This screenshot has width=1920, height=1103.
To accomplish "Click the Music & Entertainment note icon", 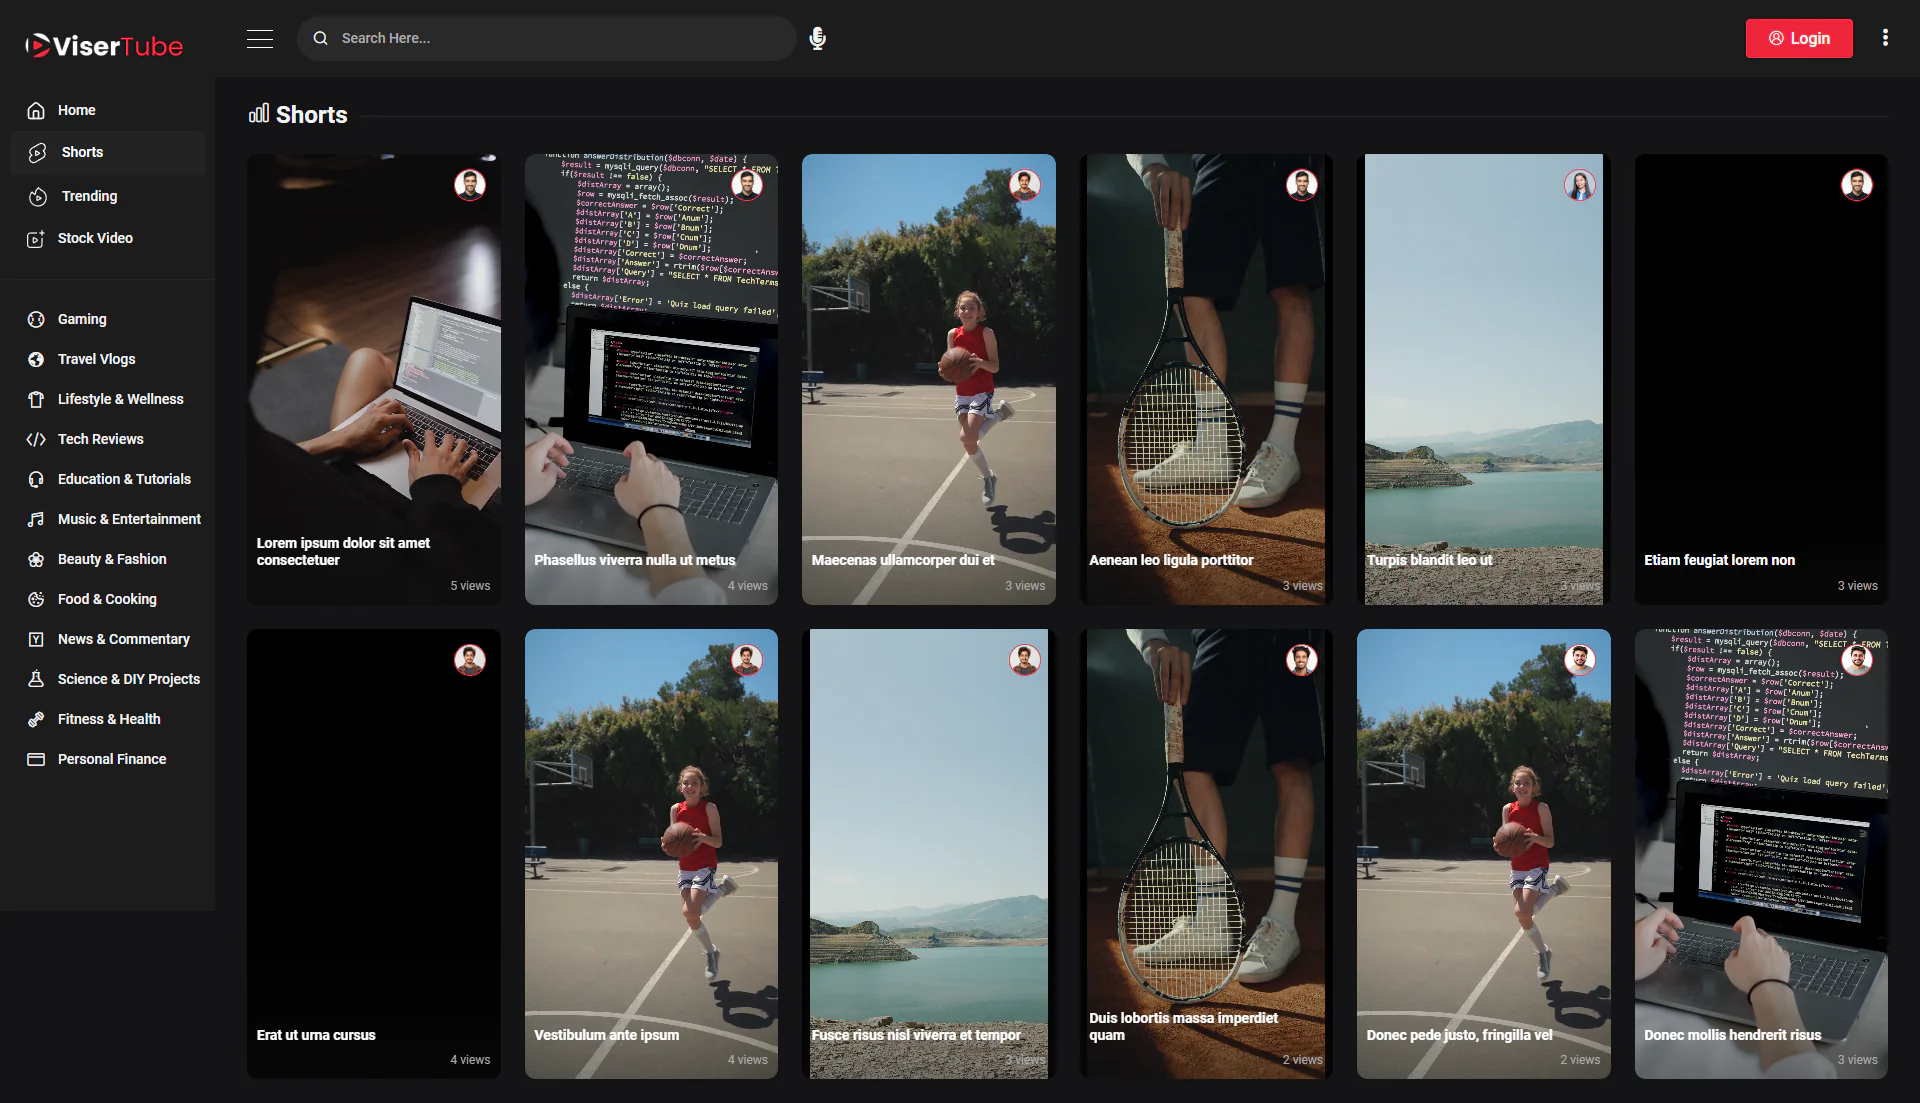I will coord(36,519).
